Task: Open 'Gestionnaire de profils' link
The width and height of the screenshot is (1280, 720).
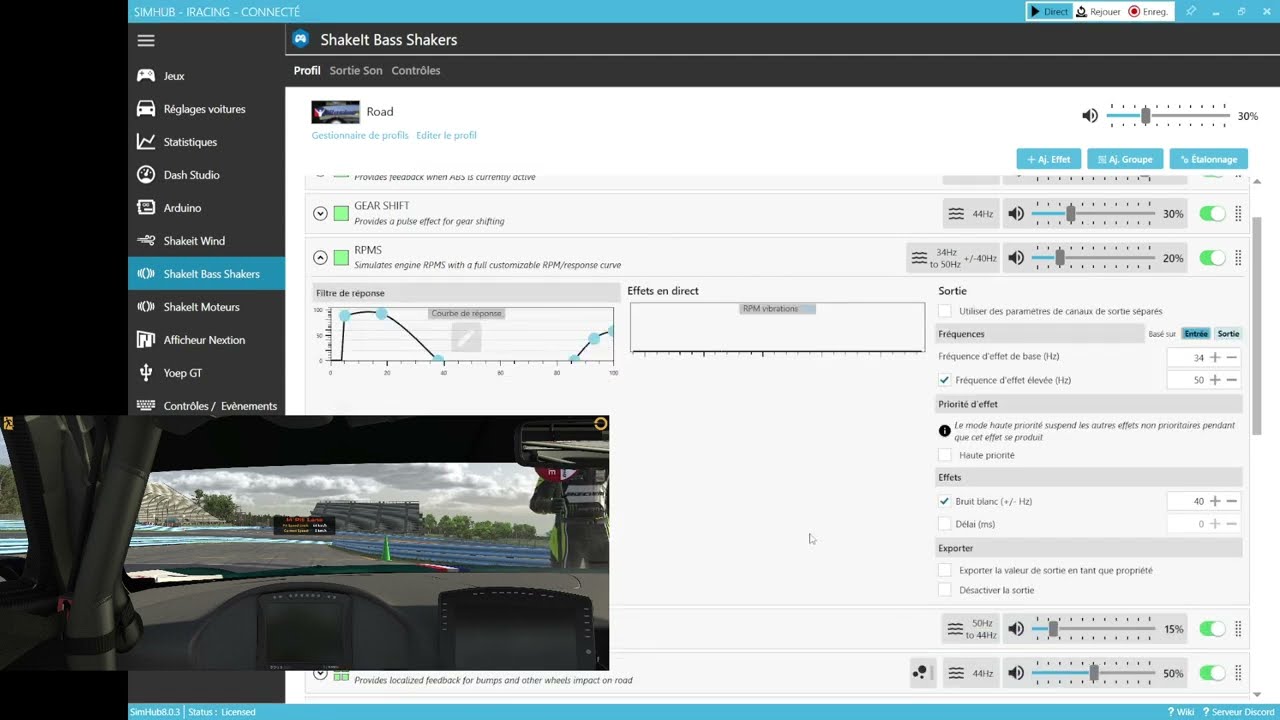Action: 360,135
